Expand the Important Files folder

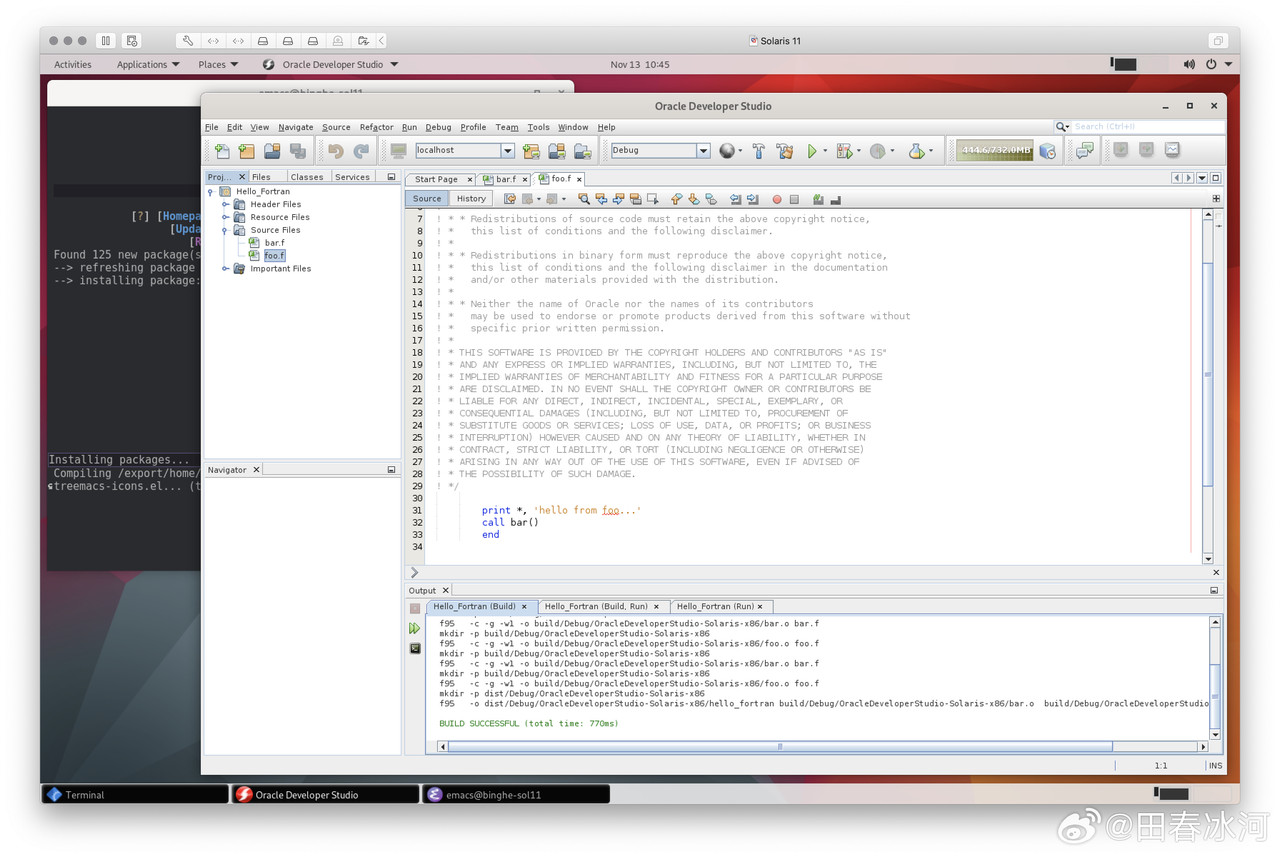click(x=225, y=269)
